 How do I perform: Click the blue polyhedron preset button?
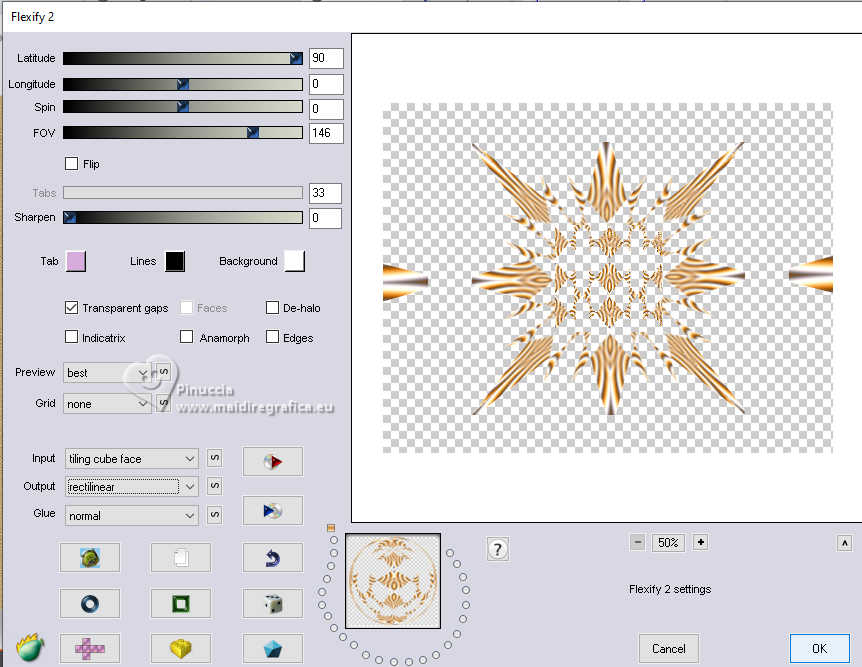click(273, 648)
